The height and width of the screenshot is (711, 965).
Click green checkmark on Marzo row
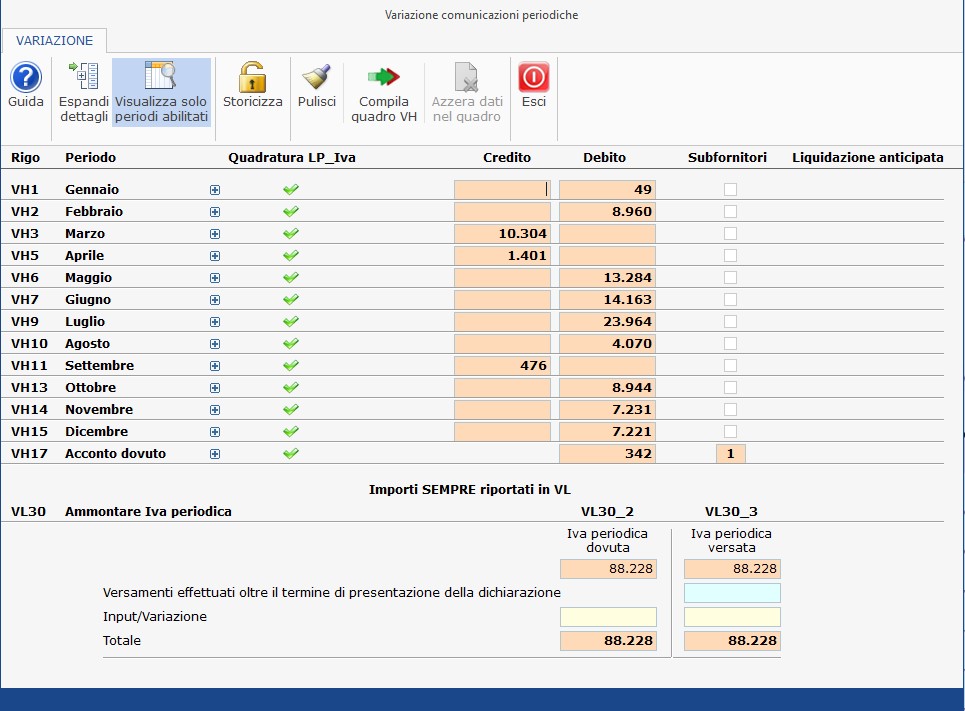(291, 233)
